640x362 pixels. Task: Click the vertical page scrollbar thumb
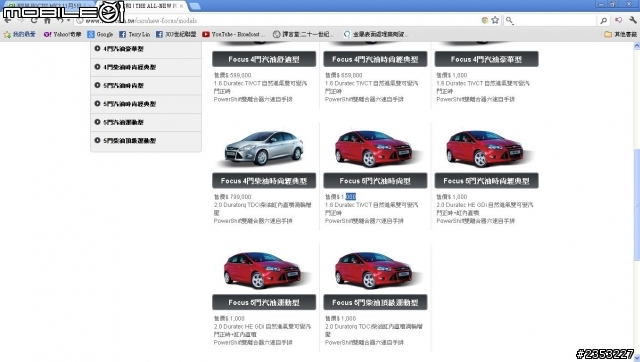point(636,204)
